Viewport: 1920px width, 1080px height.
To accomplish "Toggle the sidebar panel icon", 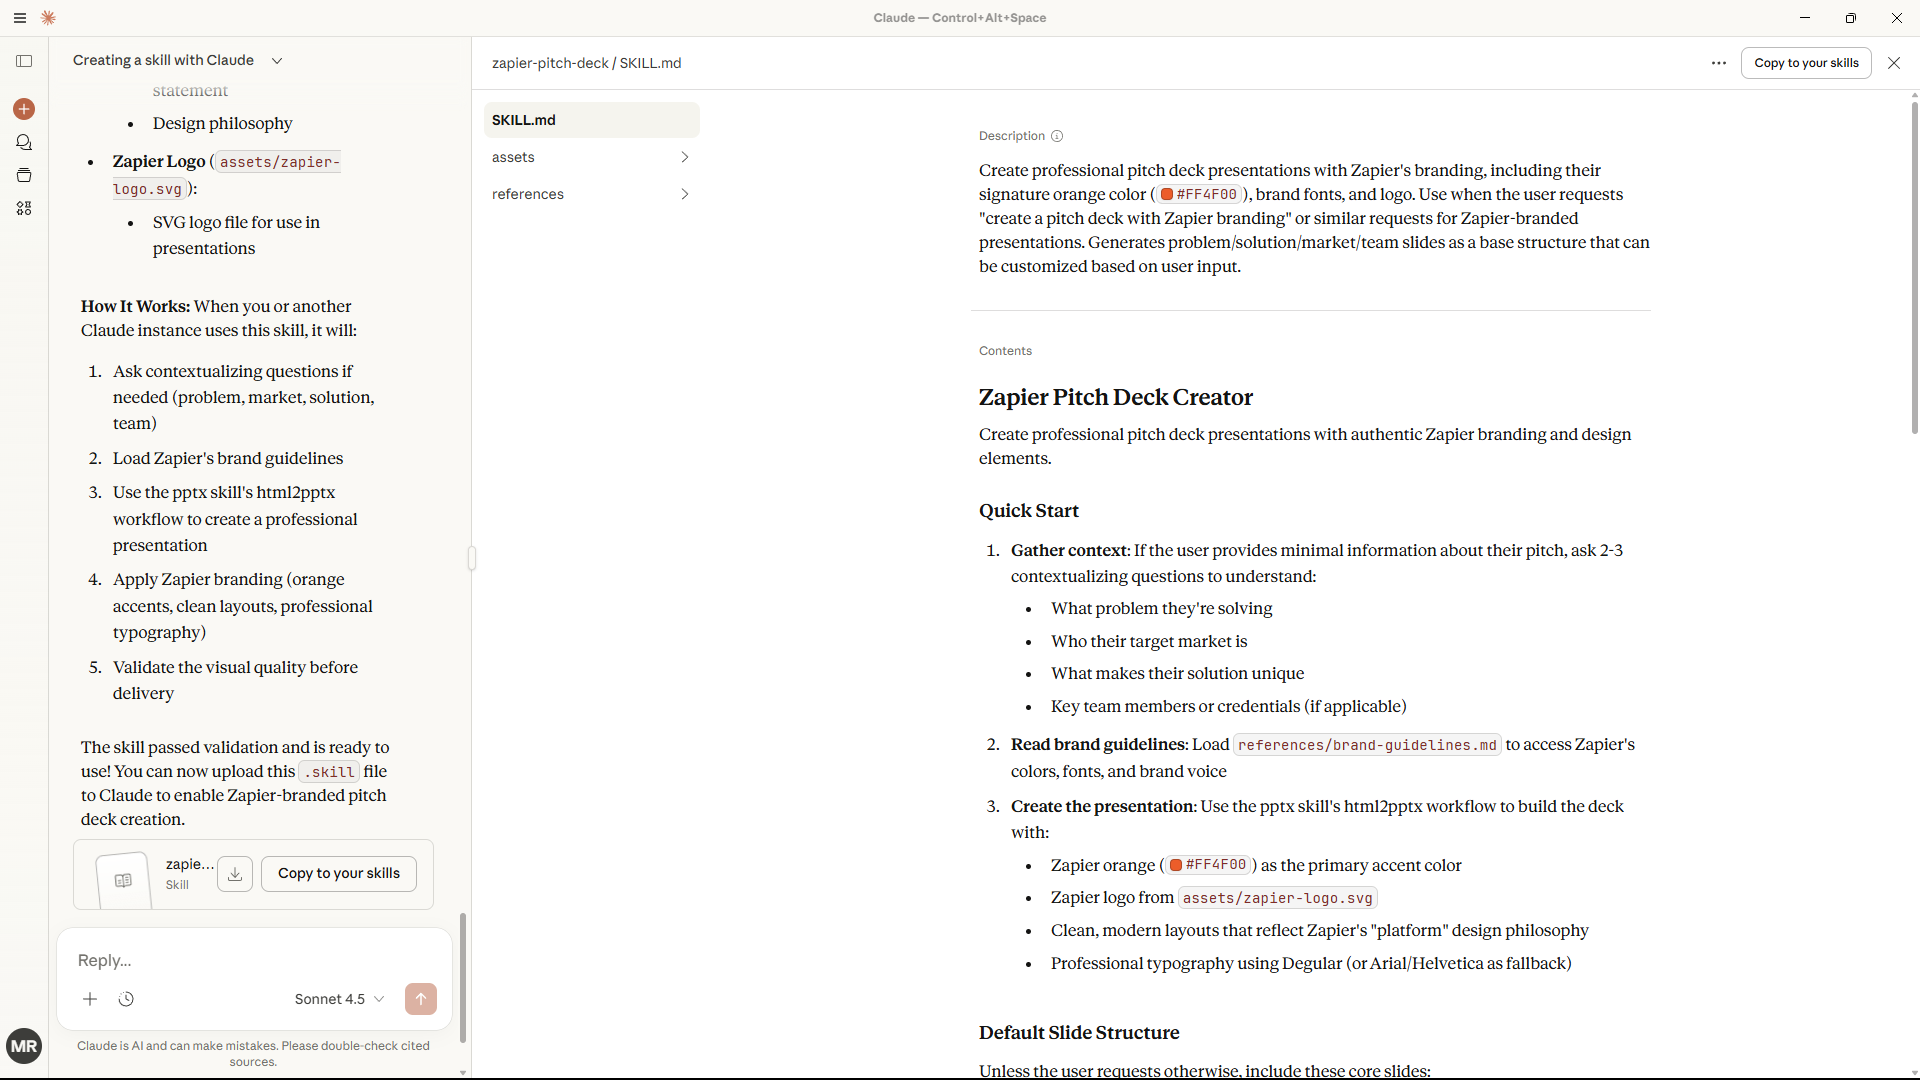I will pos(24,61).
